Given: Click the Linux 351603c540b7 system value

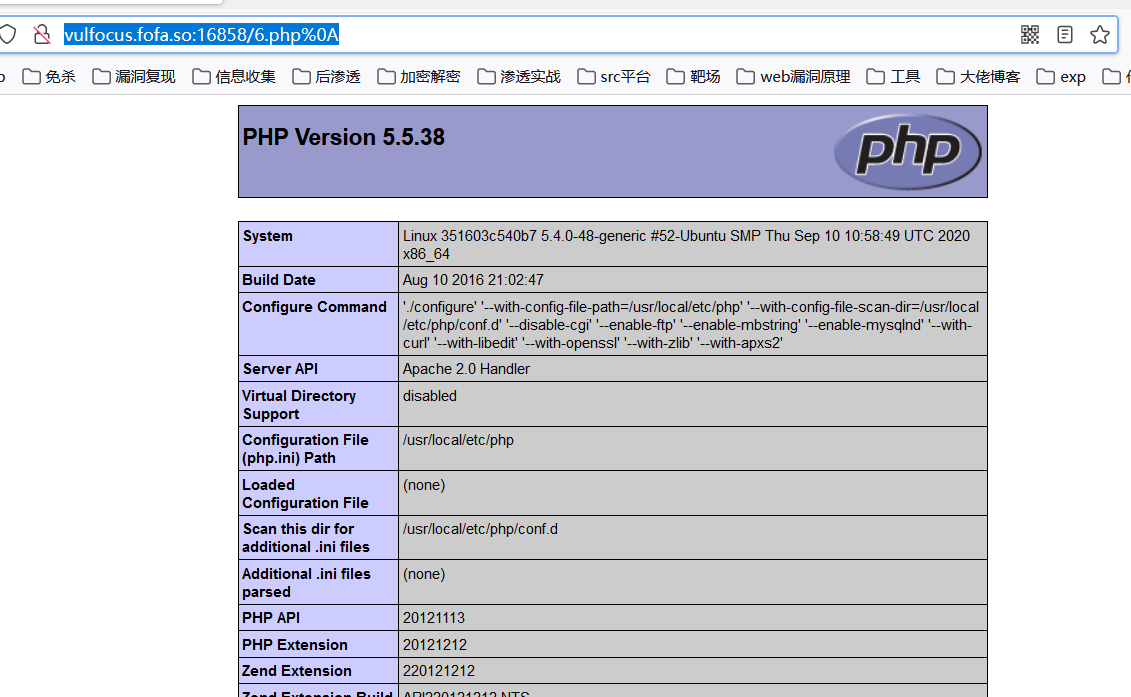Looking at the screenshot, I should [686, 245].
